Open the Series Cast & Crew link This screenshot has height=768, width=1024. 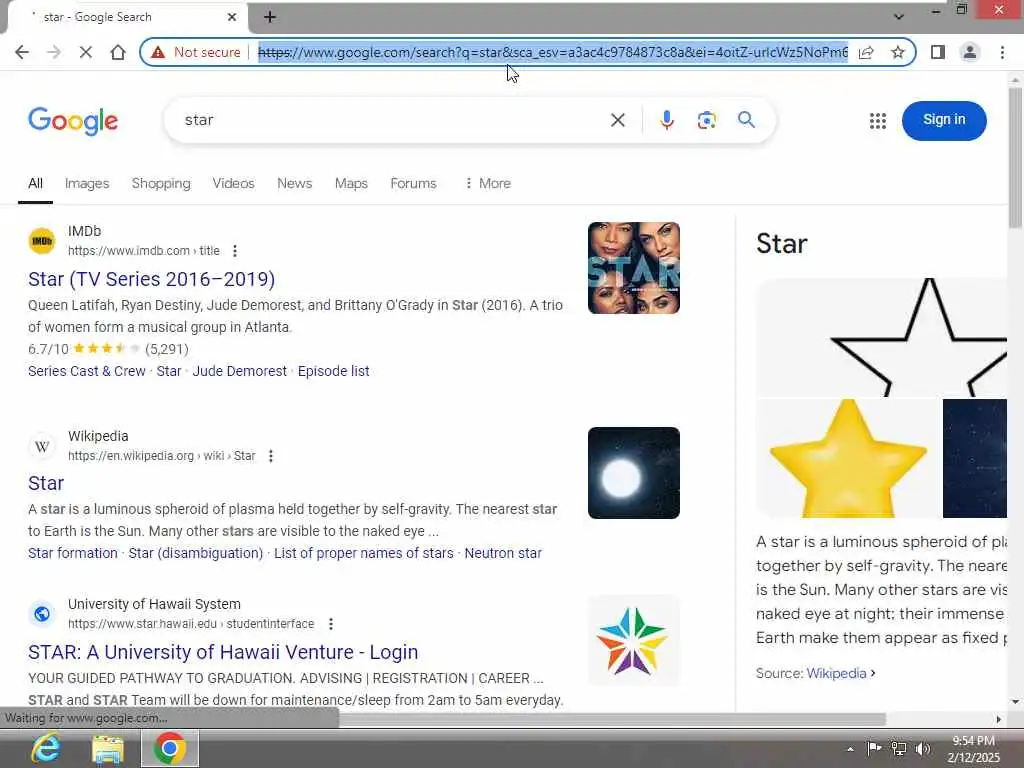tap(87, 371)
